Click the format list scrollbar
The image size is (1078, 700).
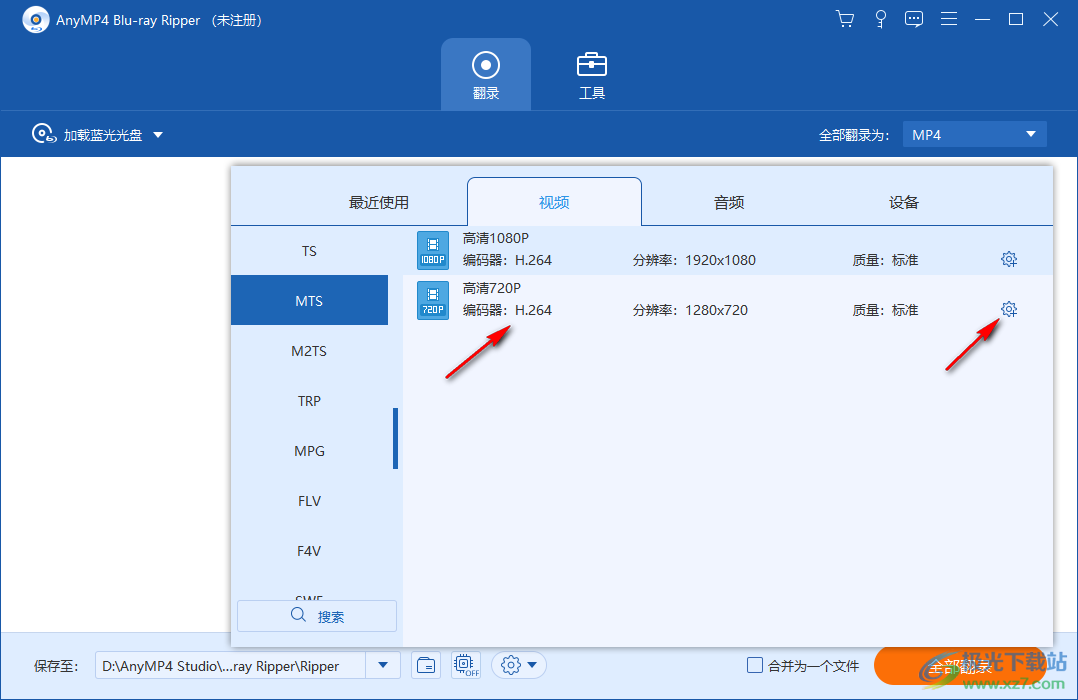[x=395, y=438]
